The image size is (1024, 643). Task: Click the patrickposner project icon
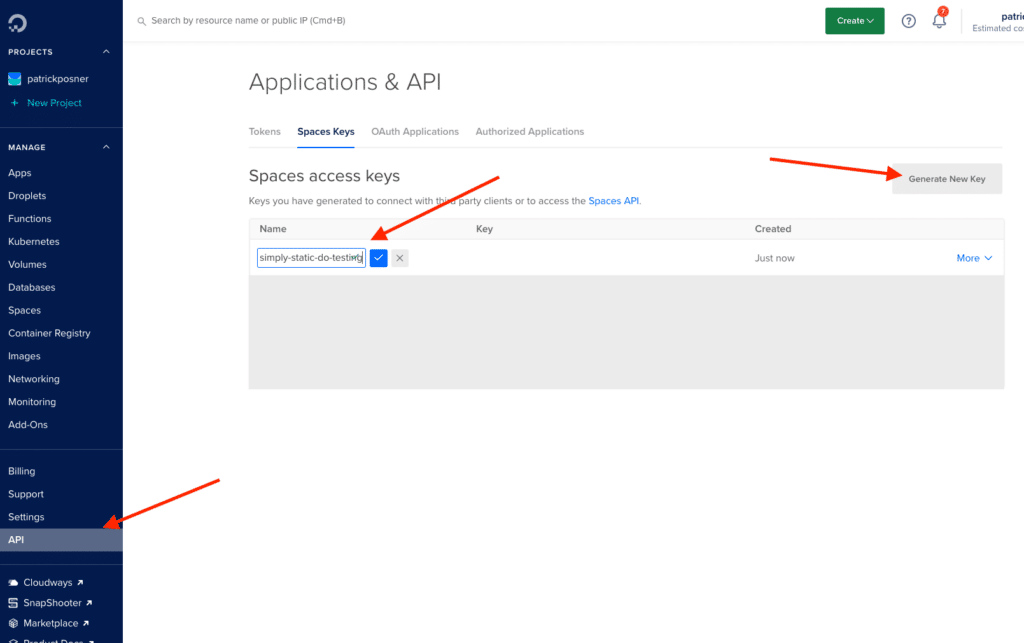click(14, 79)
